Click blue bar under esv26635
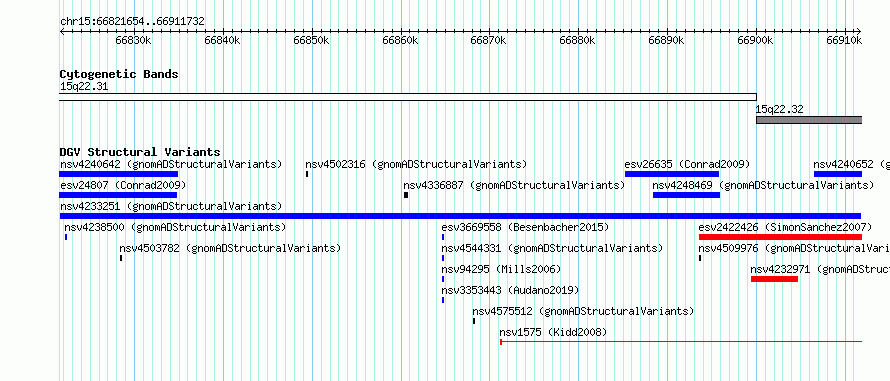The height and width of the screenshot is (381, 890). click(x=671, y=174)
